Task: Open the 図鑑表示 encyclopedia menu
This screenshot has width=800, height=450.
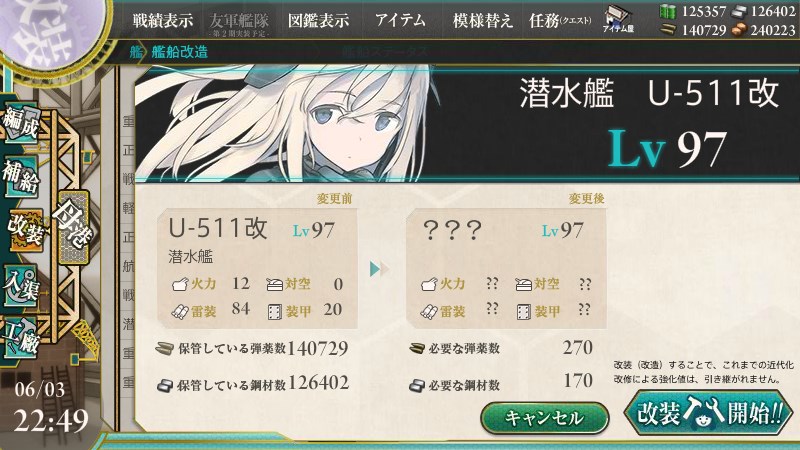Action: tap(318, 20)
